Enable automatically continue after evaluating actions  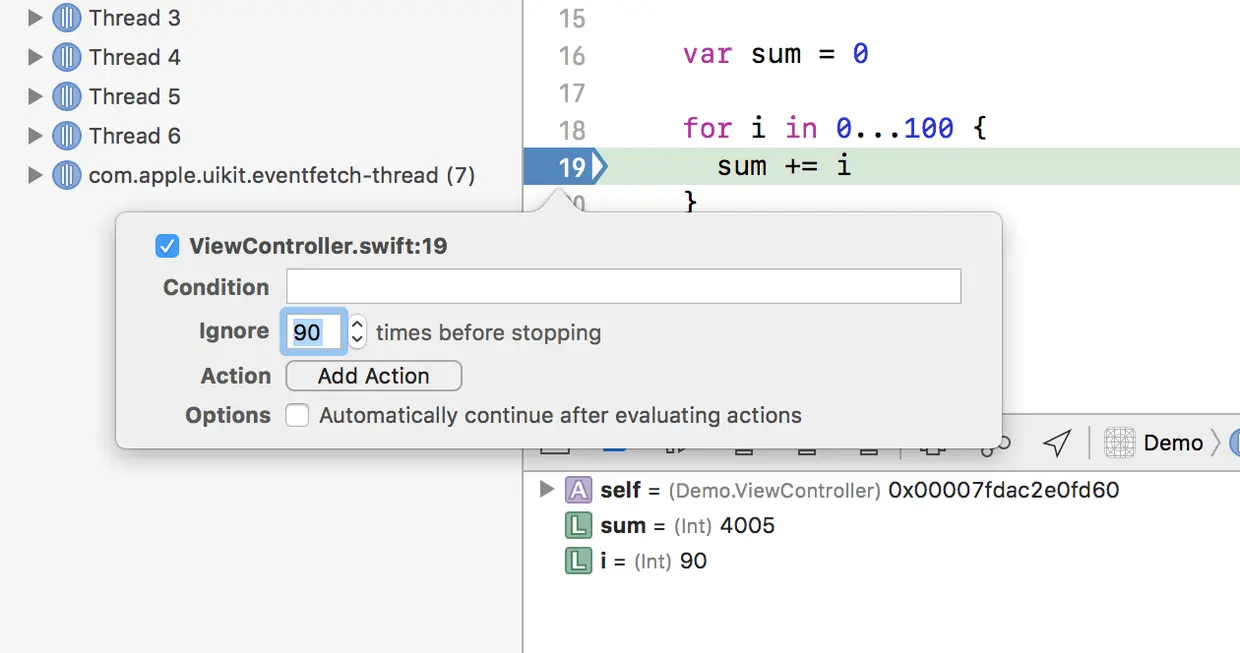(297, 415)
